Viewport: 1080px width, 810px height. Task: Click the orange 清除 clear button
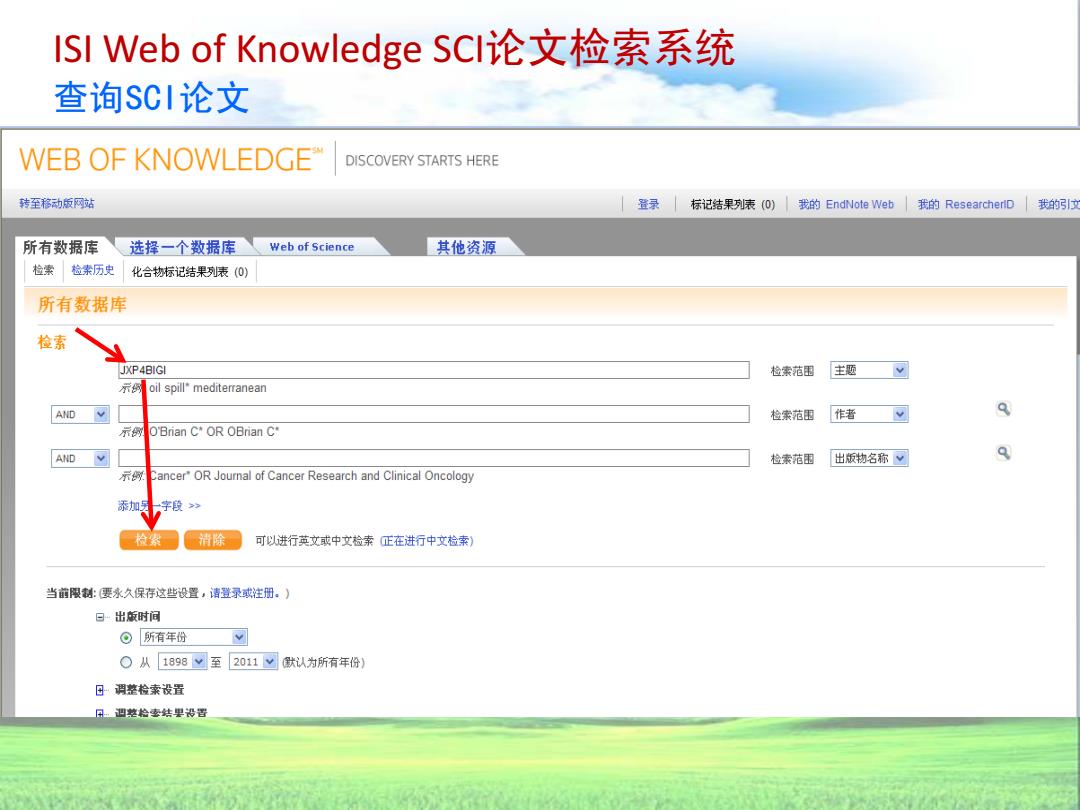coord(213,540)
